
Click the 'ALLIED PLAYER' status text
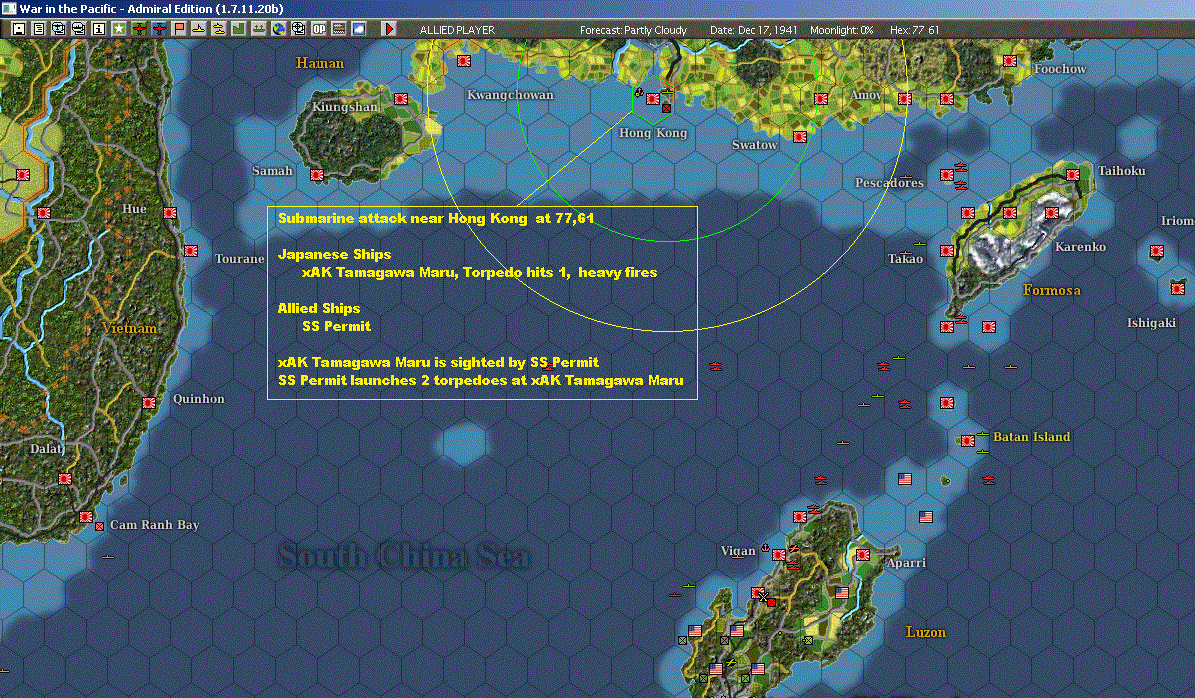[457, 30]
